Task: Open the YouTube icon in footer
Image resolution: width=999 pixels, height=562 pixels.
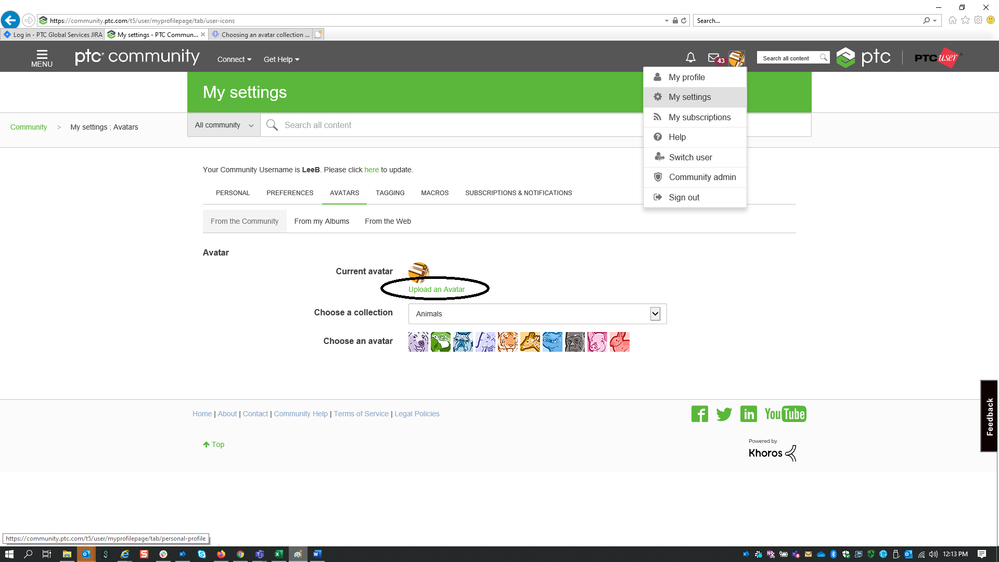Action: point(785,414)
